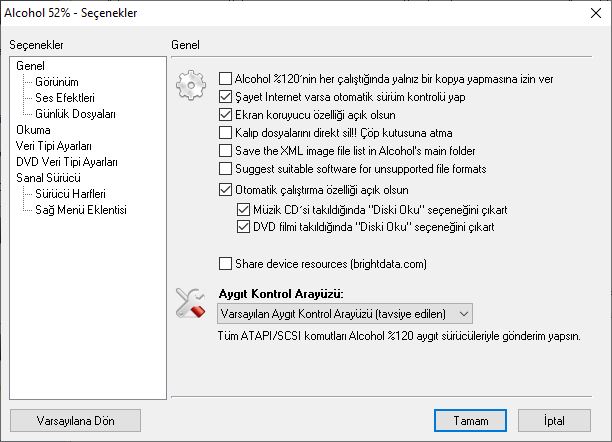Enable Share device resources brightdata checkbox
The height and width of the screenshot is (442, 612).
(225, 264)
